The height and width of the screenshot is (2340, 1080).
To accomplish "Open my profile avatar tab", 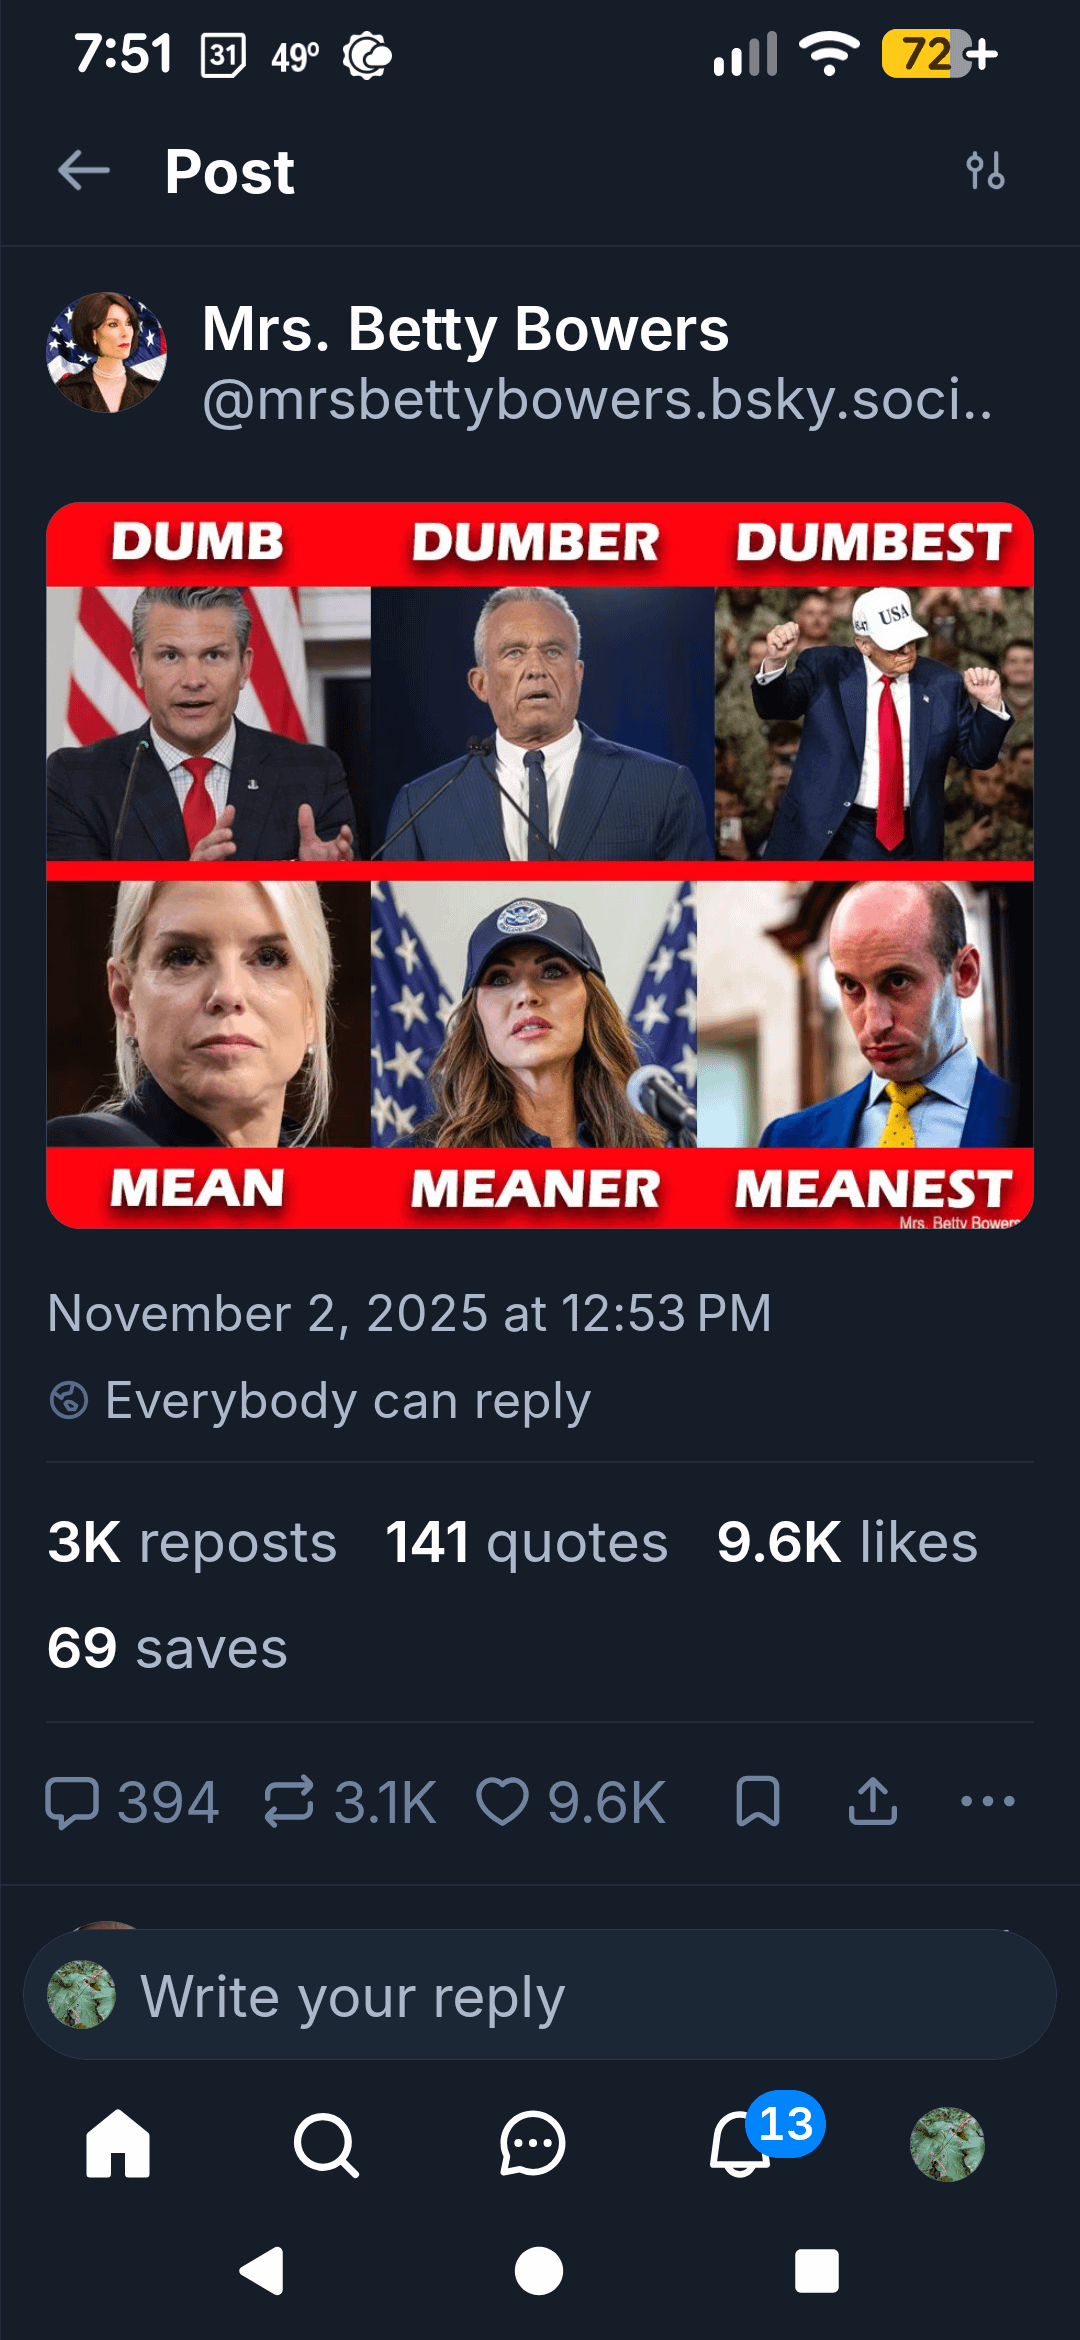I will (x=947, y=2144).
